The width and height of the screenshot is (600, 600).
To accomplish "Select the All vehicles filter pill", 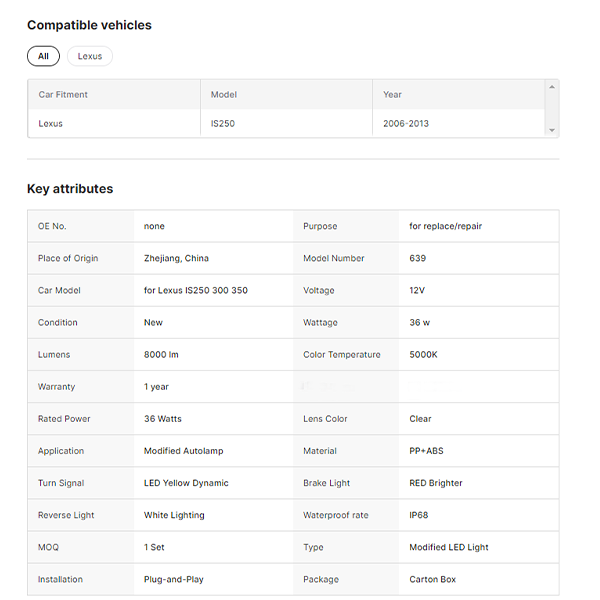I will pos(43,56).
